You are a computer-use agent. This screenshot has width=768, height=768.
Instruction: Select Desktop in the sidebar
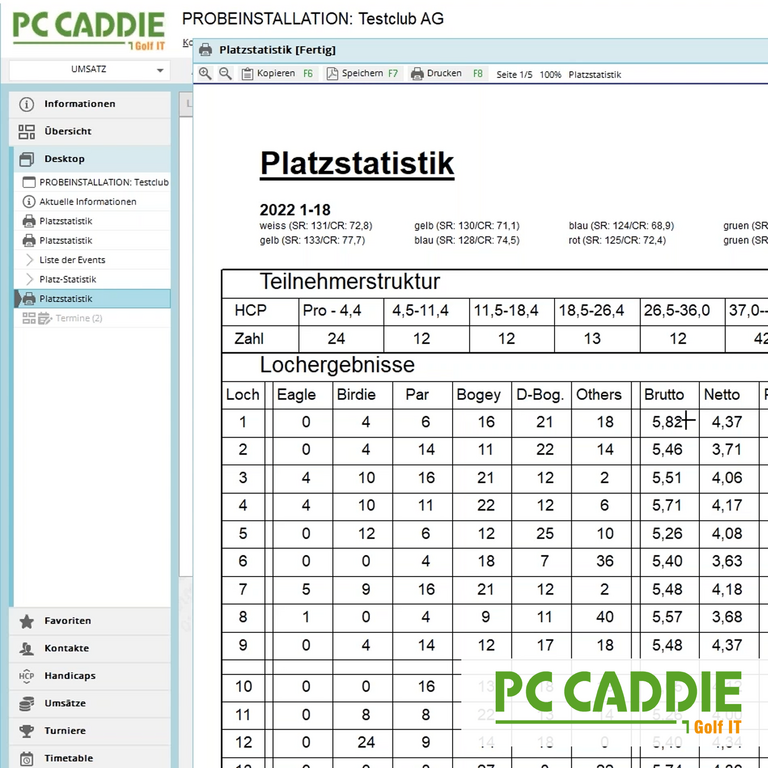[90, 159]
